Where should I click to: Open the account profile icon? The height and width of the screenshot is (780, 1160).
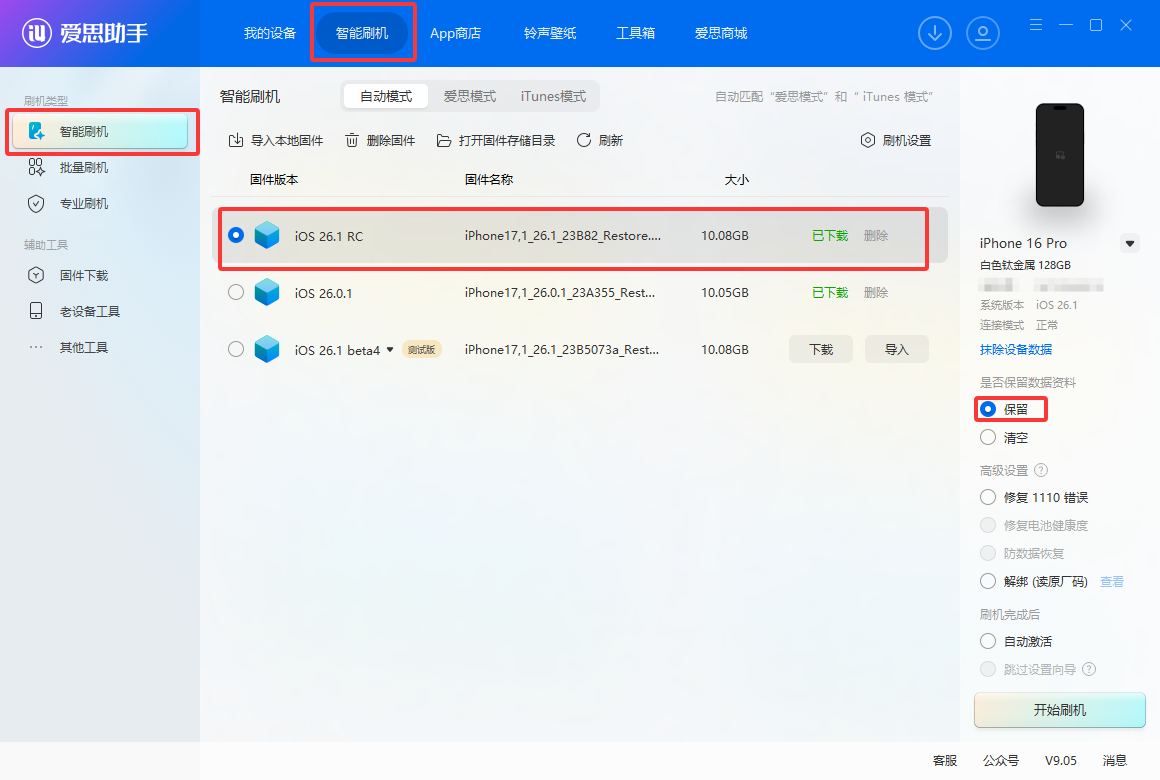point(983,33)
